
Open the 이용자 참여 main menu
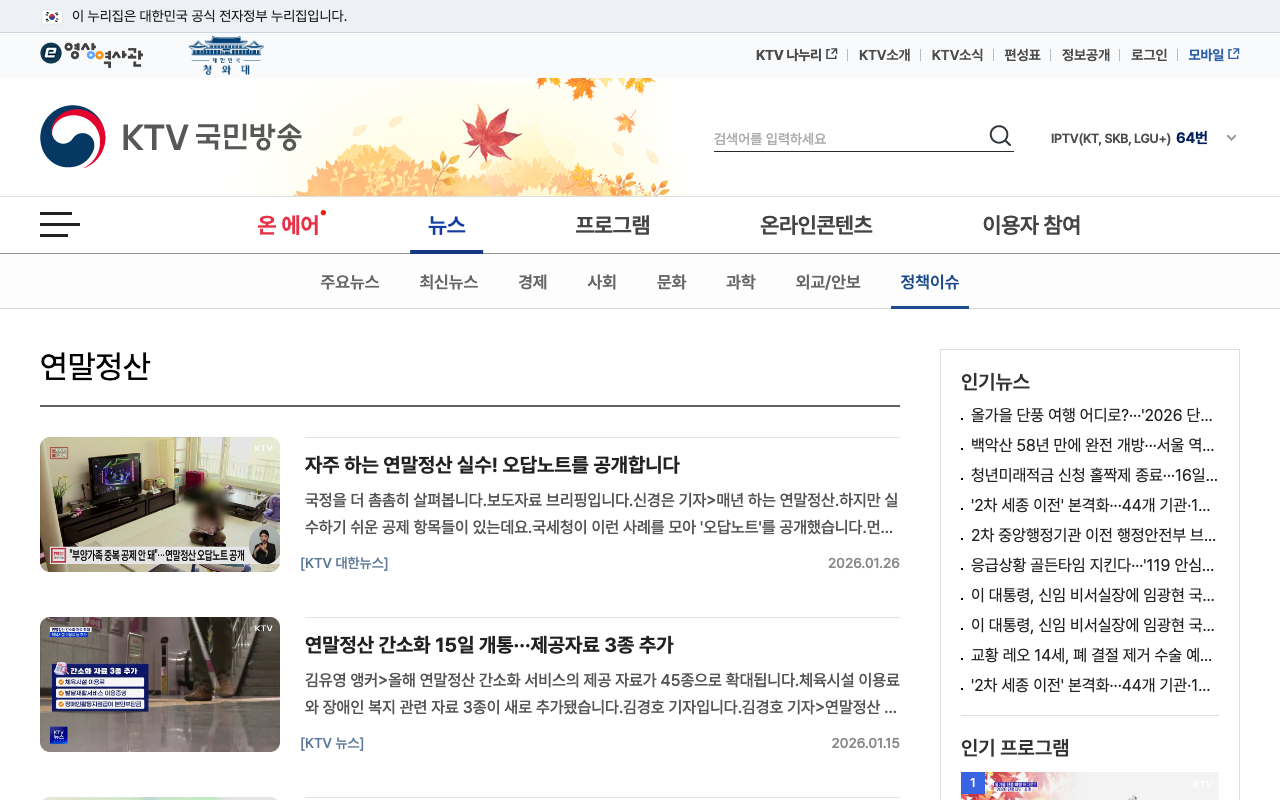pos(1031,225)
